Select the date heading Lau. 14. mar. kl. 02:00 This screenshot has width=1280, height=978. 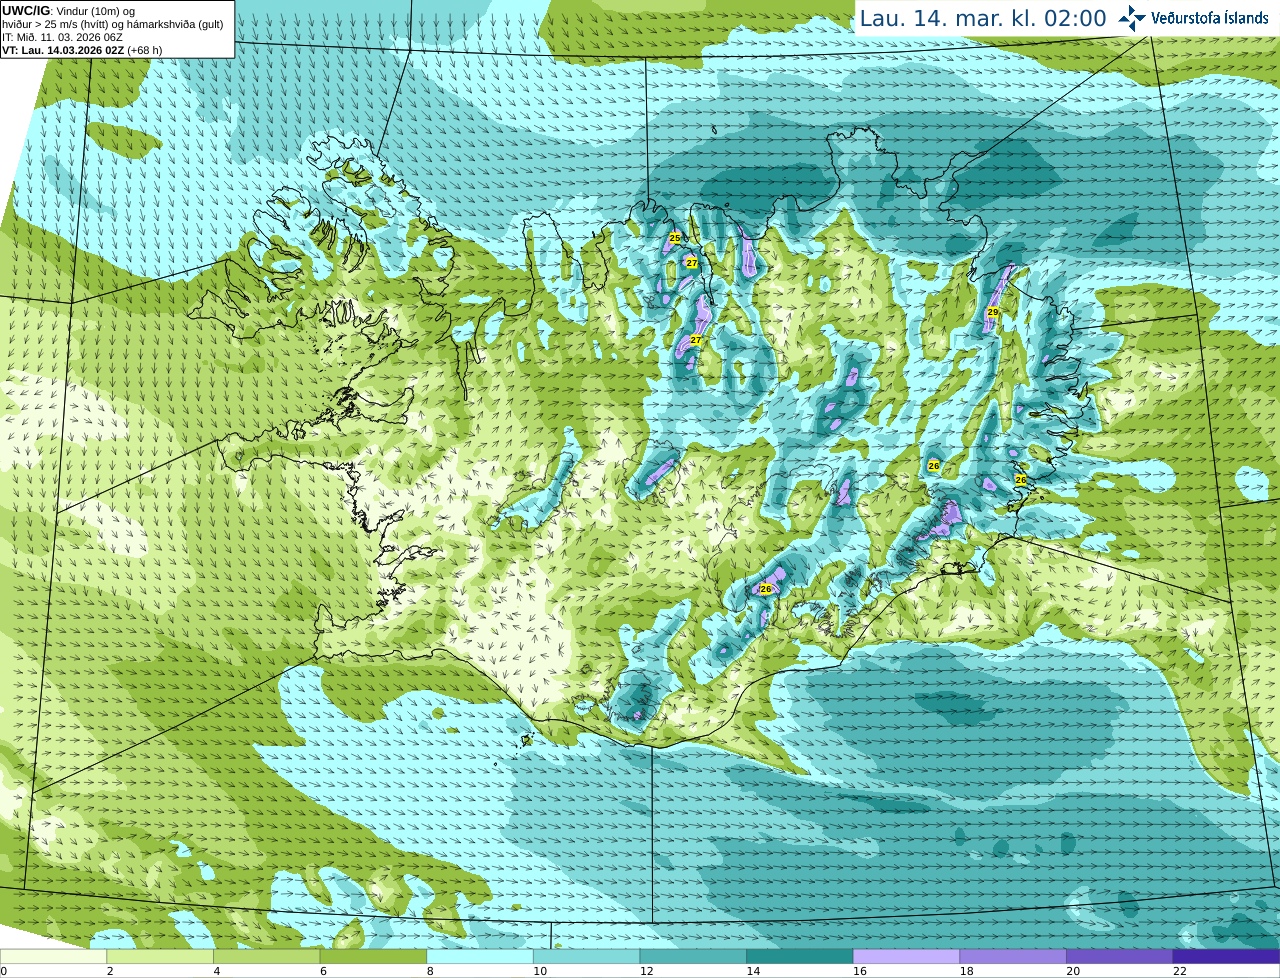coord(983,18)
